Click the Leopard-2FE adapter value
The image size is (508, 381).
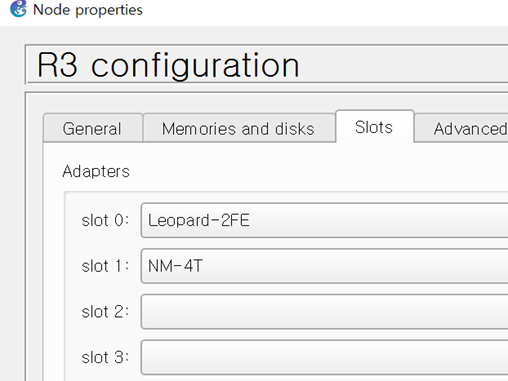(199, 220)
